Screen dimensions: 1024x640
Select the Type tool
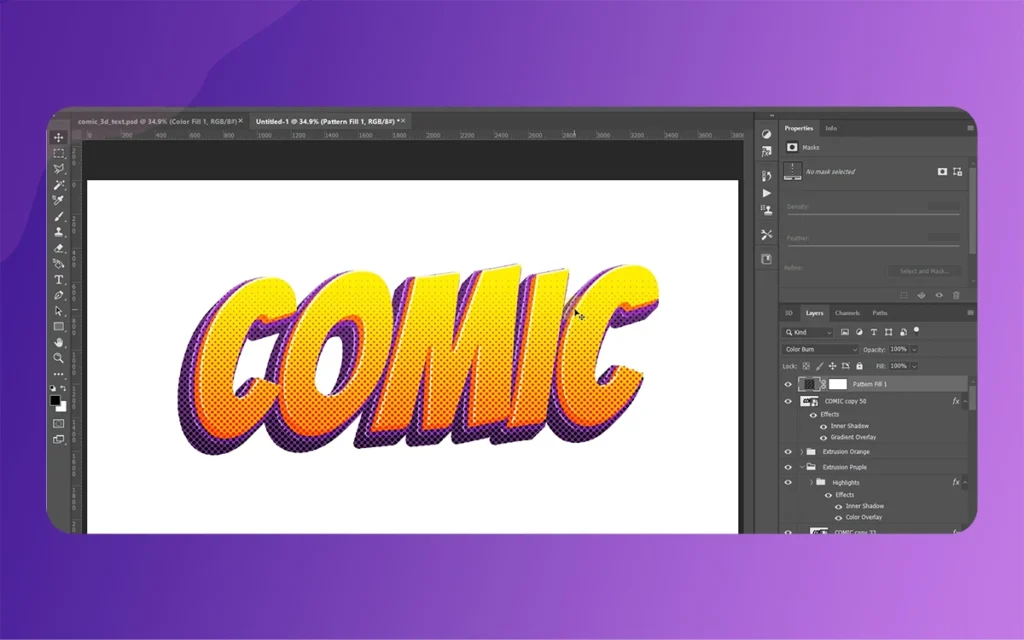[59, 280]
